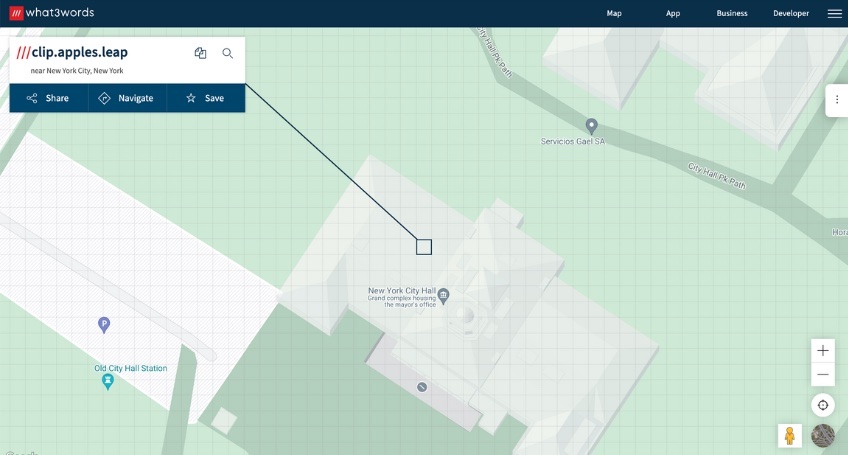Switch to satellite view thumbnail
848x455 pixels.
[823, 436]
